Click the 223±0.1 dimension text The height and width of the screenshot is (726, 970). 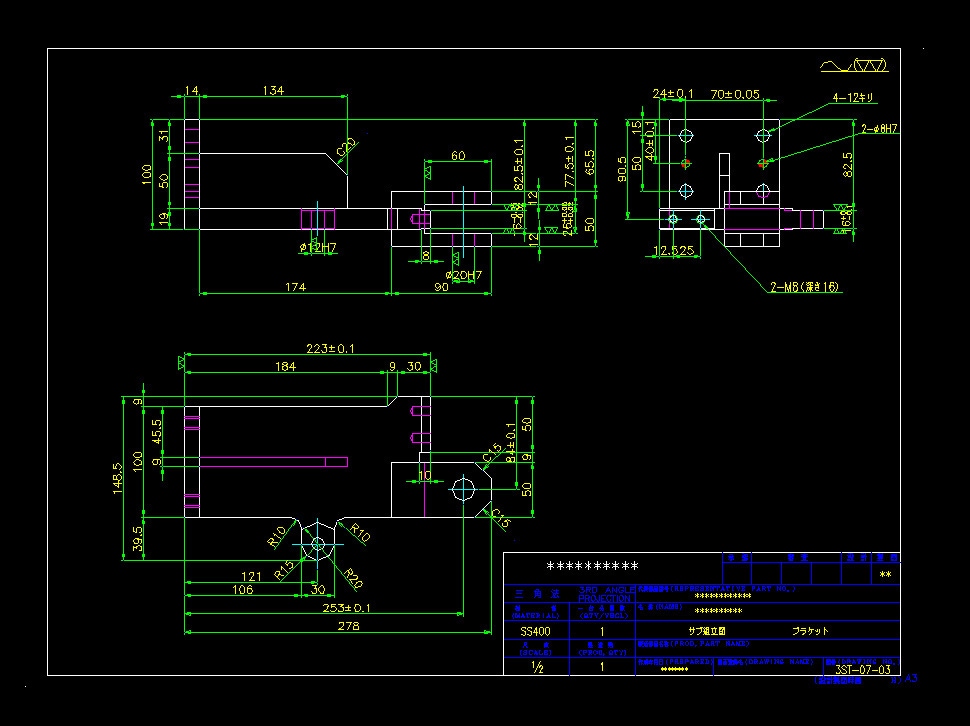330,349
